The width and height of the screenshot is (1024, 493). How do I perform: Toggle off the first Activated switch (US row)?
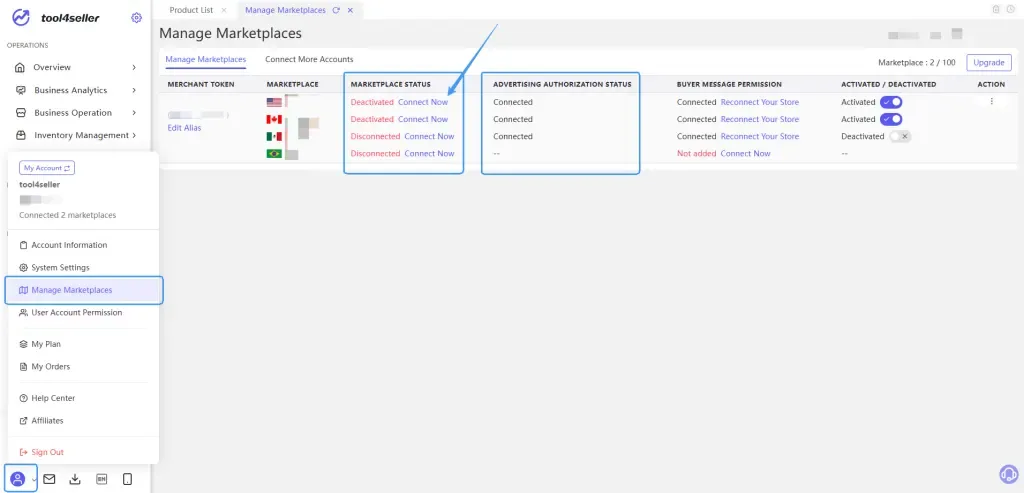(891, 102)
